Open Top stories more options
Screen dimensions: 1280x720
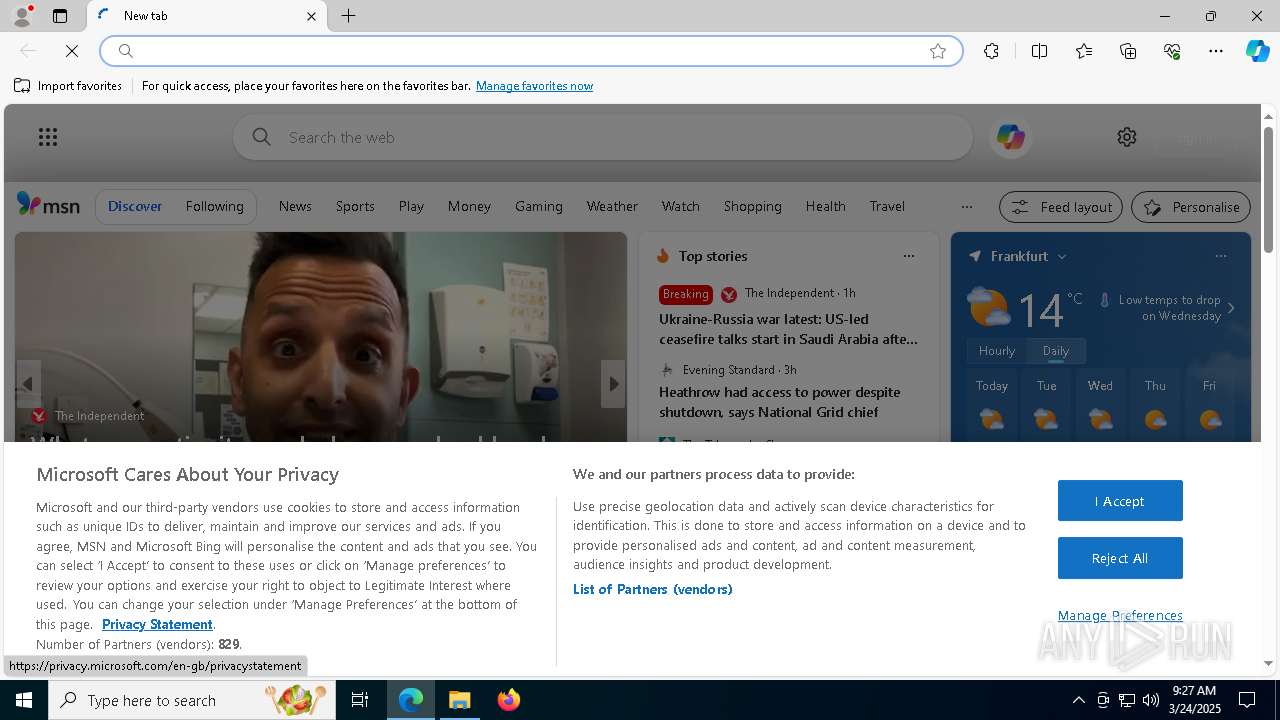coord(908,256)
